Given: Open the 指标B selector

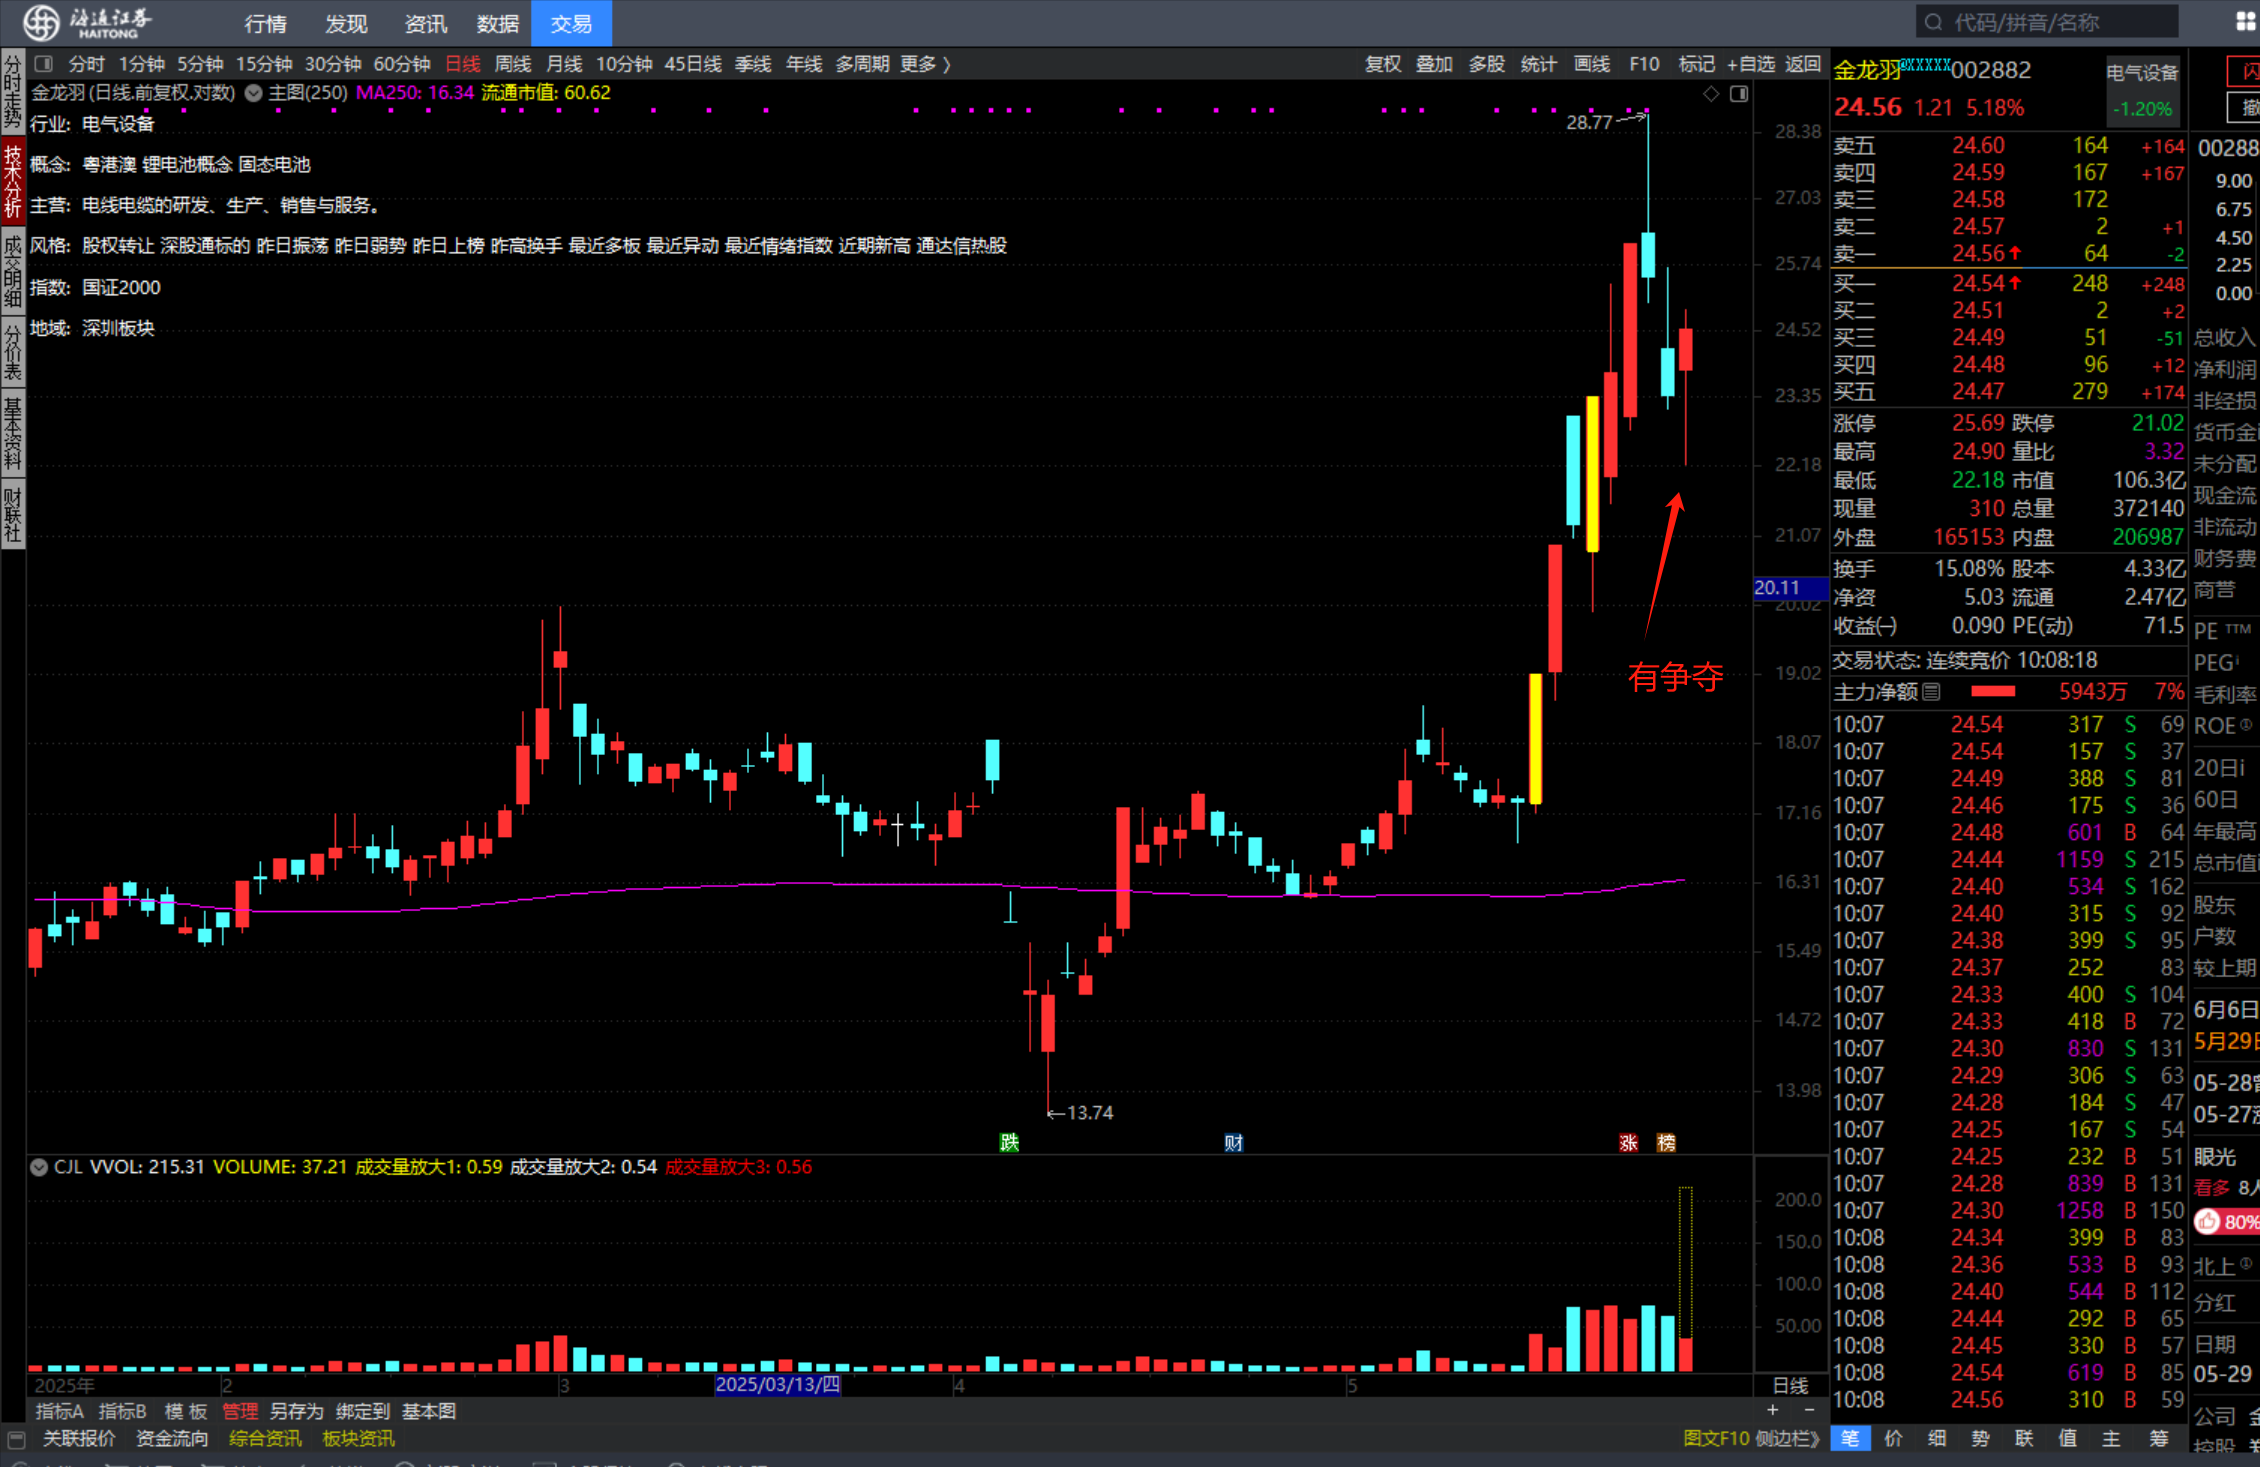Looking at the screenshot, I should click(123, 1411).
